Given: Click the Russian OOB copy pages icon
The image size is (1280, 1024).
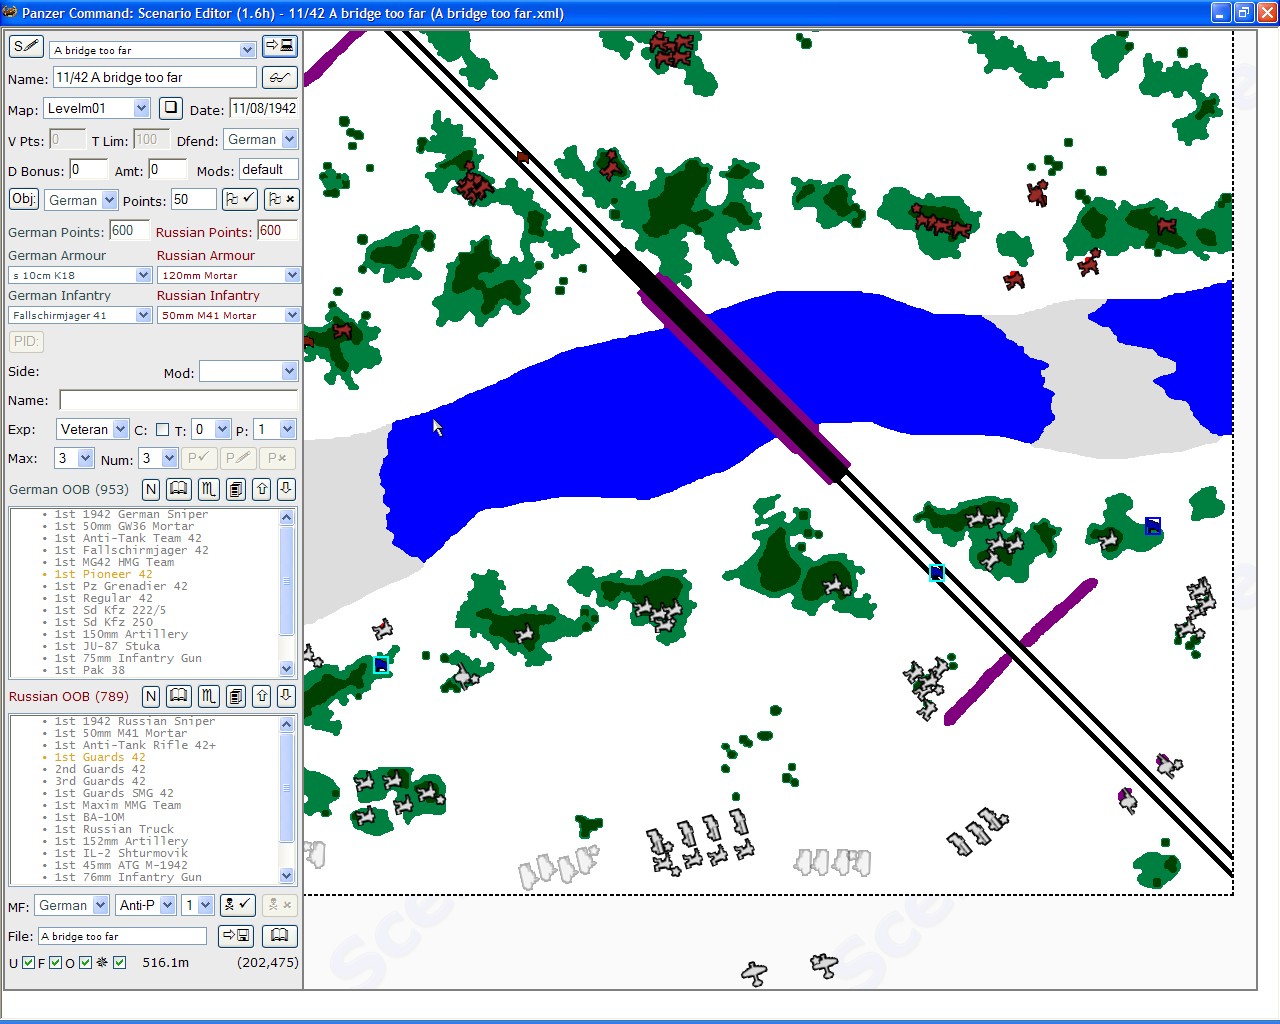Looking at the screenshot, I should pos(235,696).
